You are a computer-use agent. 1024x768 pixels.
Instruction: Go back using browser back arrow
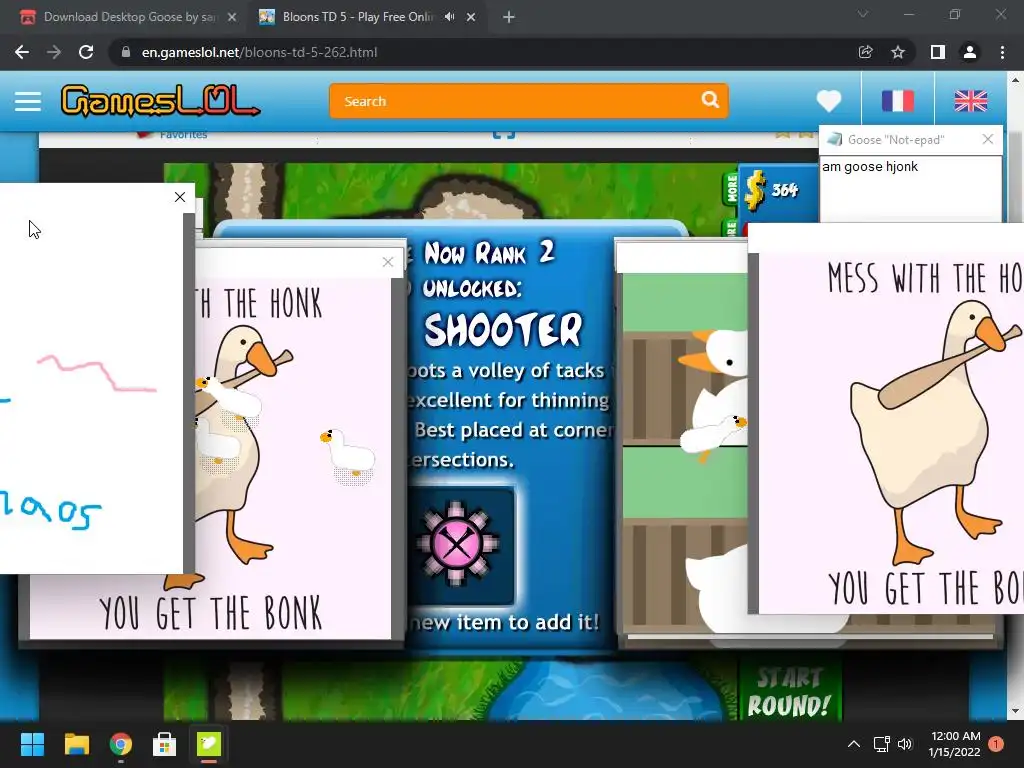(x=22, y=52)
